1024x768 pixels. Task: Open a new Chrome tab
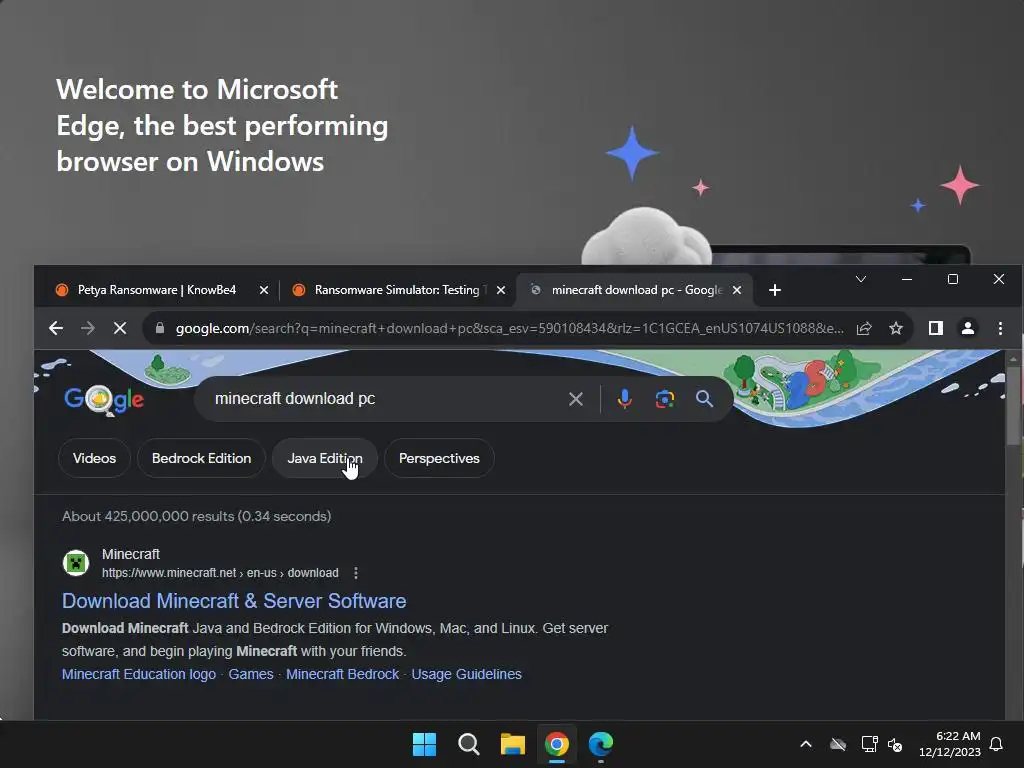[x=775, y=290]
